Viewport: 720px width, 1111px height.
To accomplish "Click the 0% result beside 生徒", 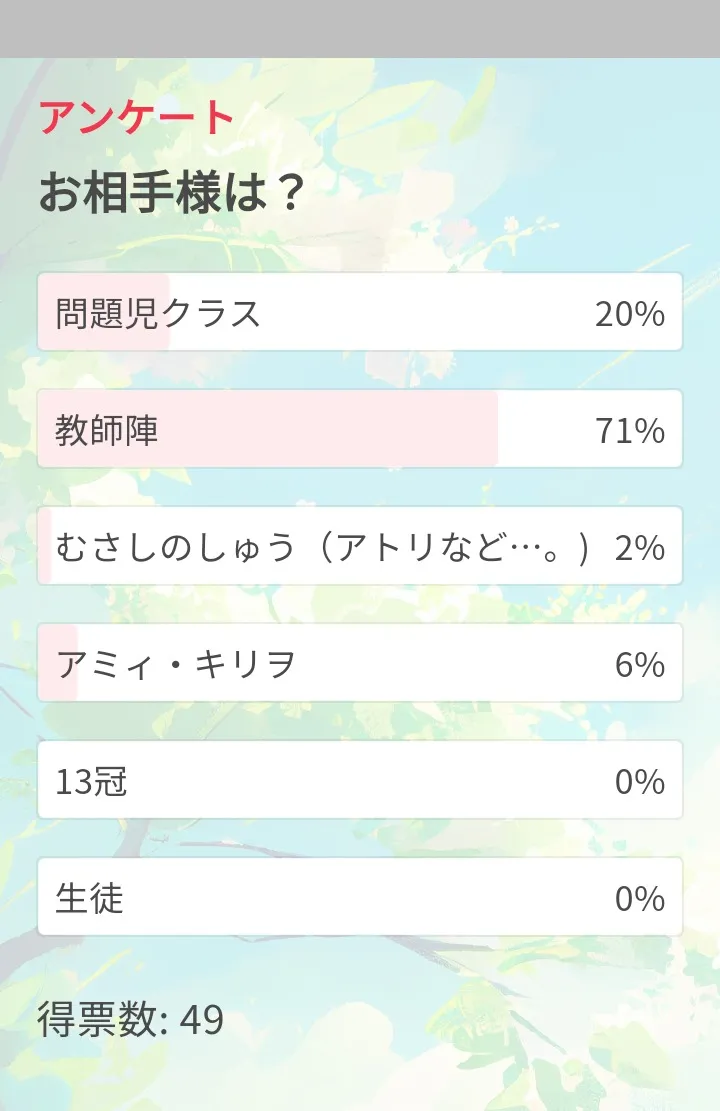I will 640,899.
